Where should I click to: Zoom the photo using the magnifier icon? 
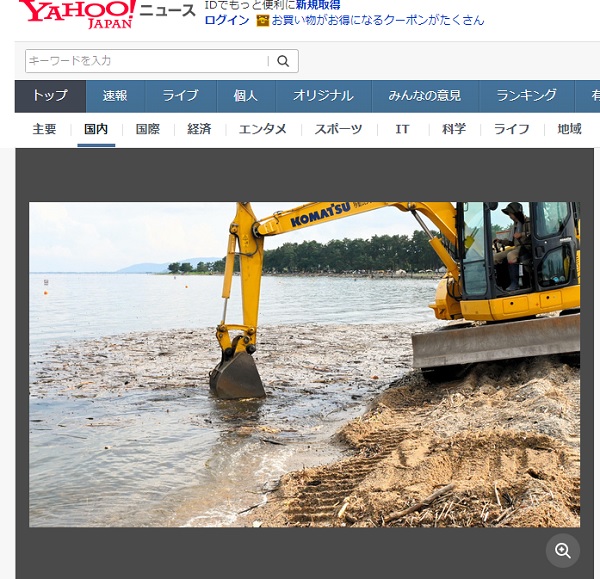pyautogui.click(x=562, y=550)
